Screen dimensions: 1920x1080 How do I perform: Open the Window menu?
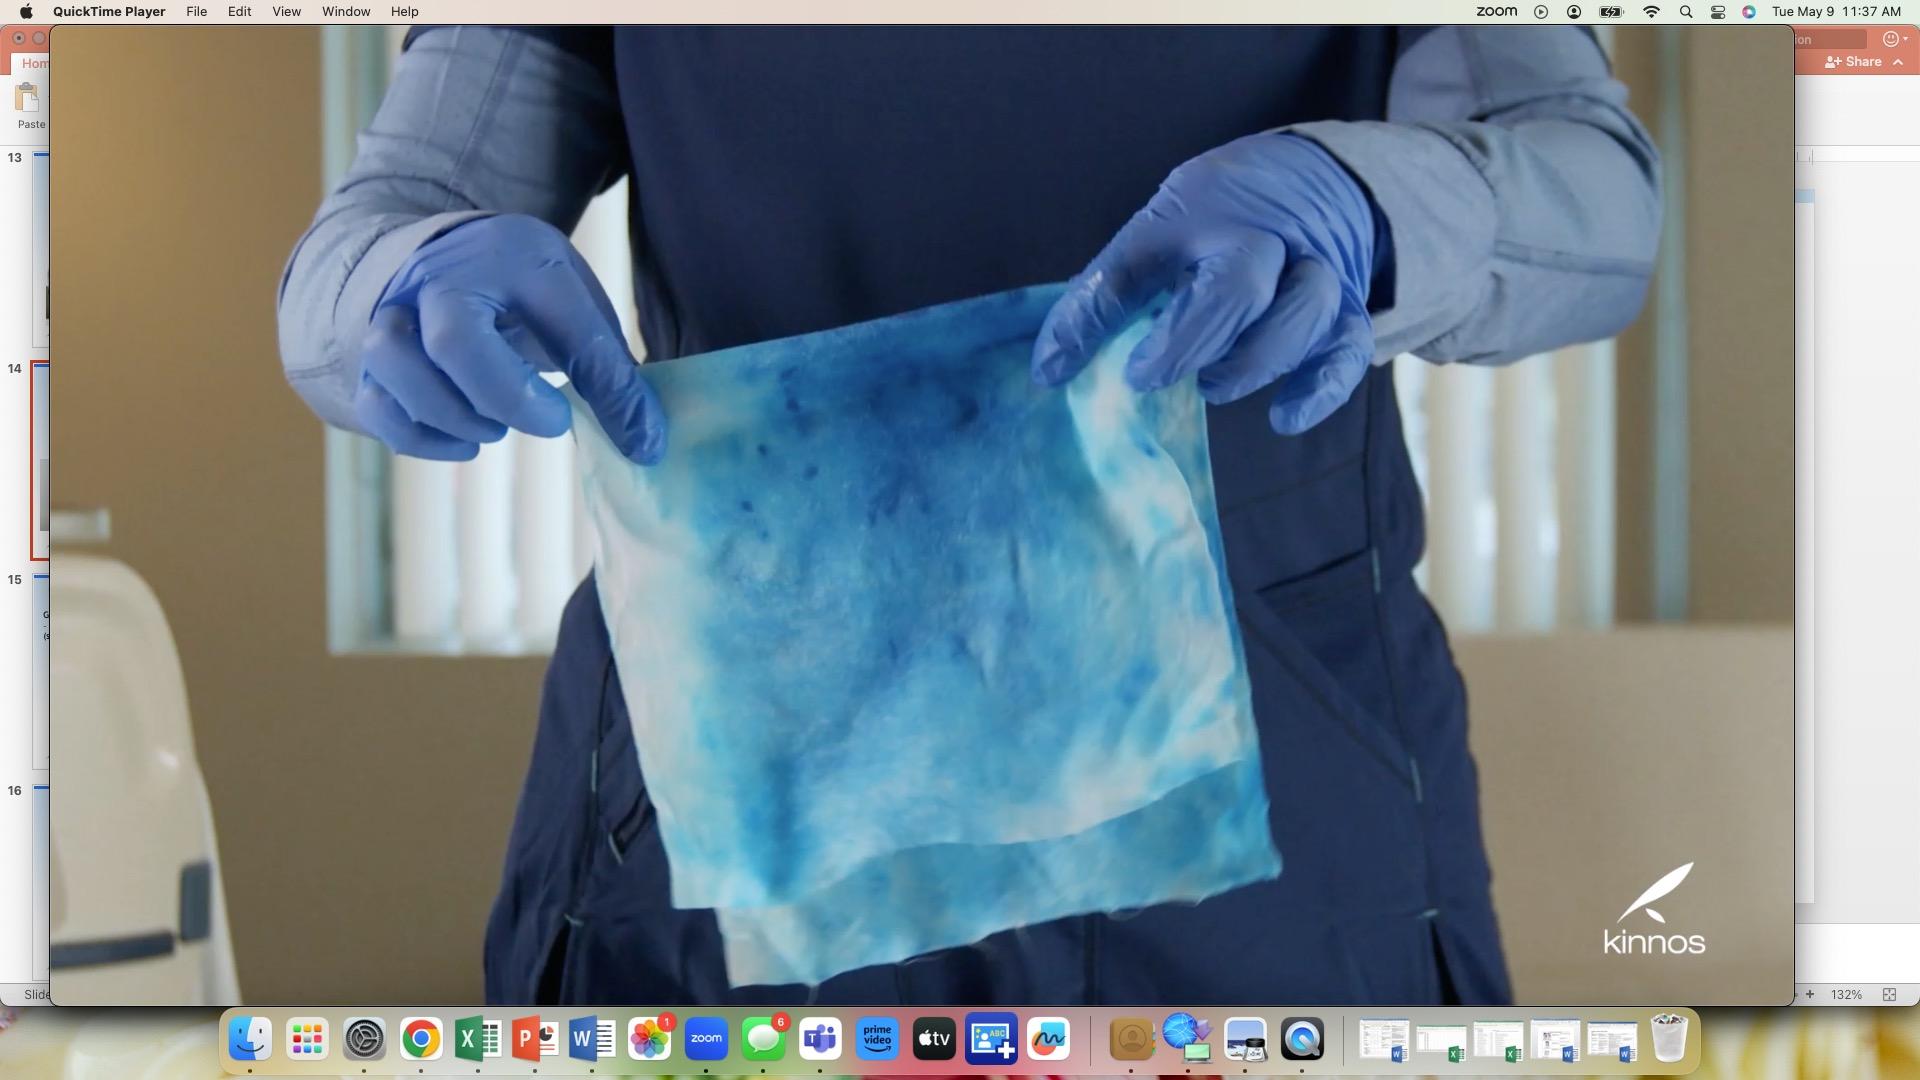(346, 12)
